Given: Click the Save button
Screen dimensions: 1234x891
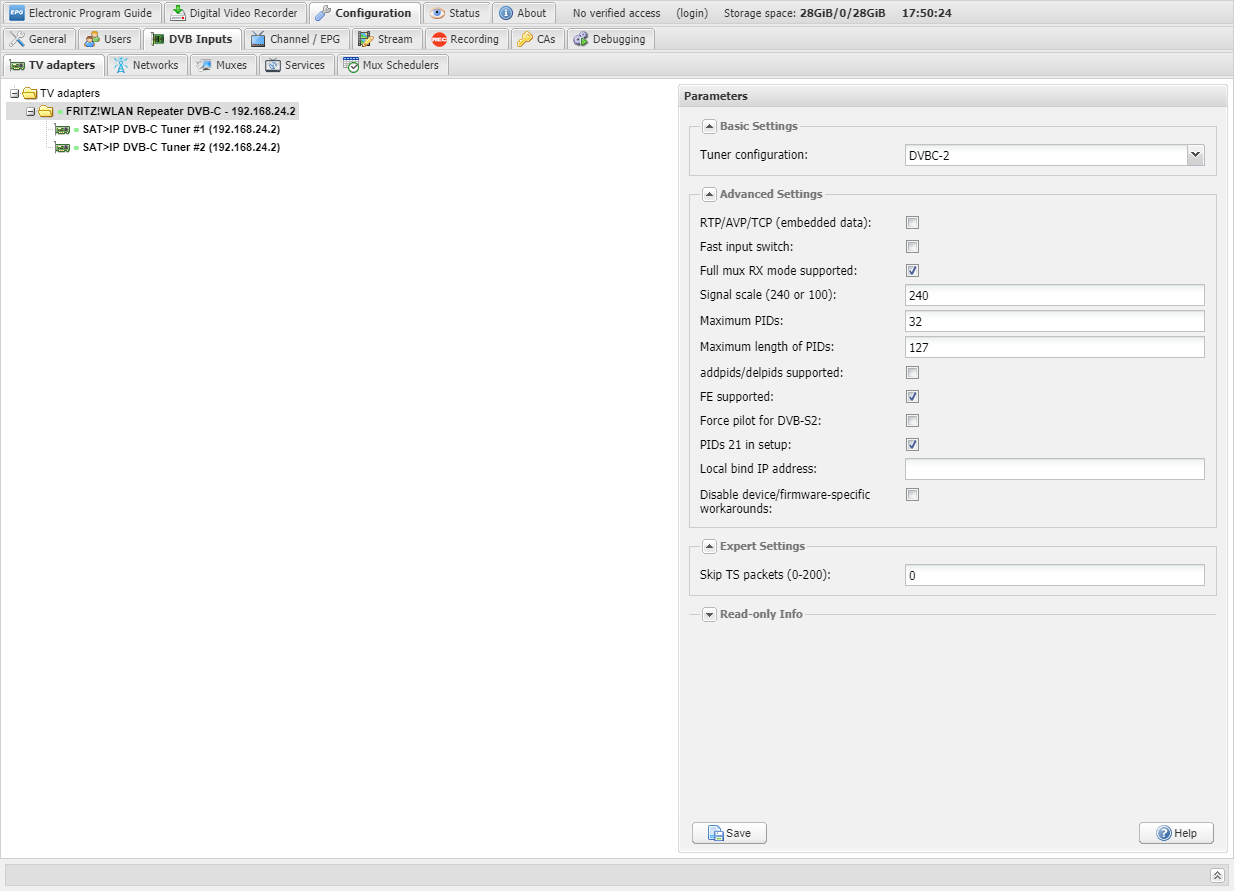Looking at the screenshot, I should [729, 833].
